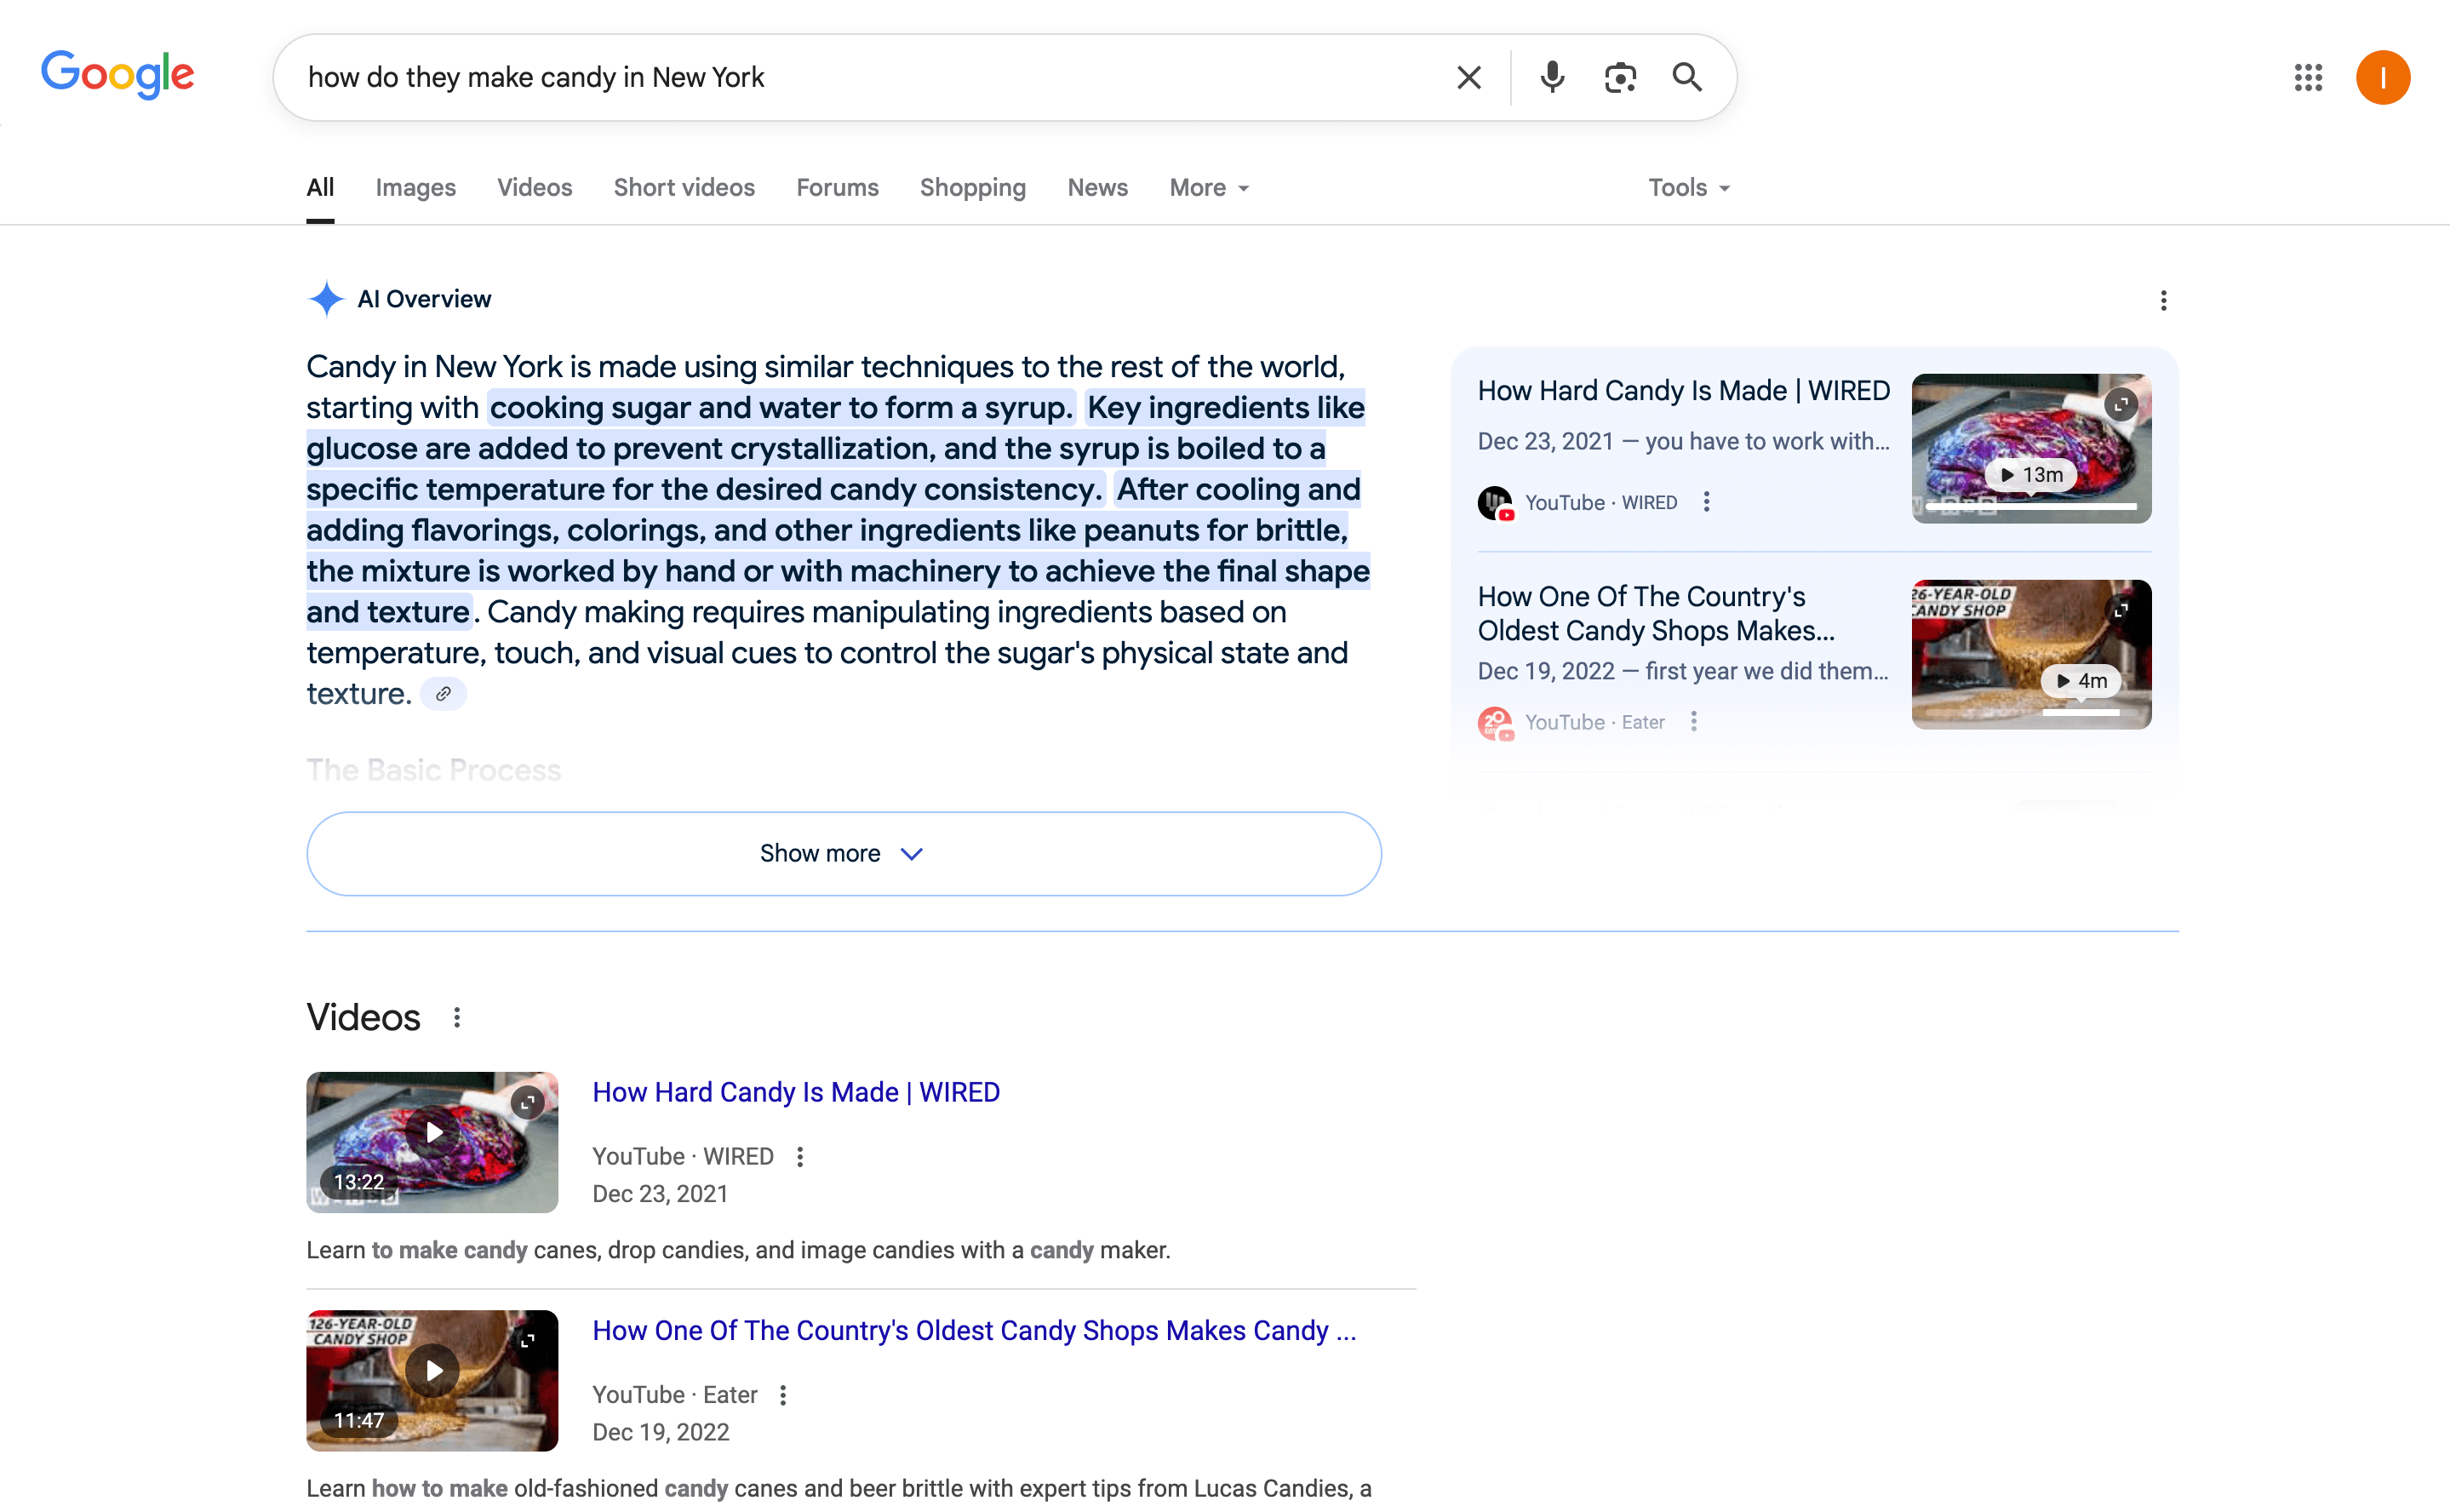Switch to the Forums tab

tap(837, 188)
